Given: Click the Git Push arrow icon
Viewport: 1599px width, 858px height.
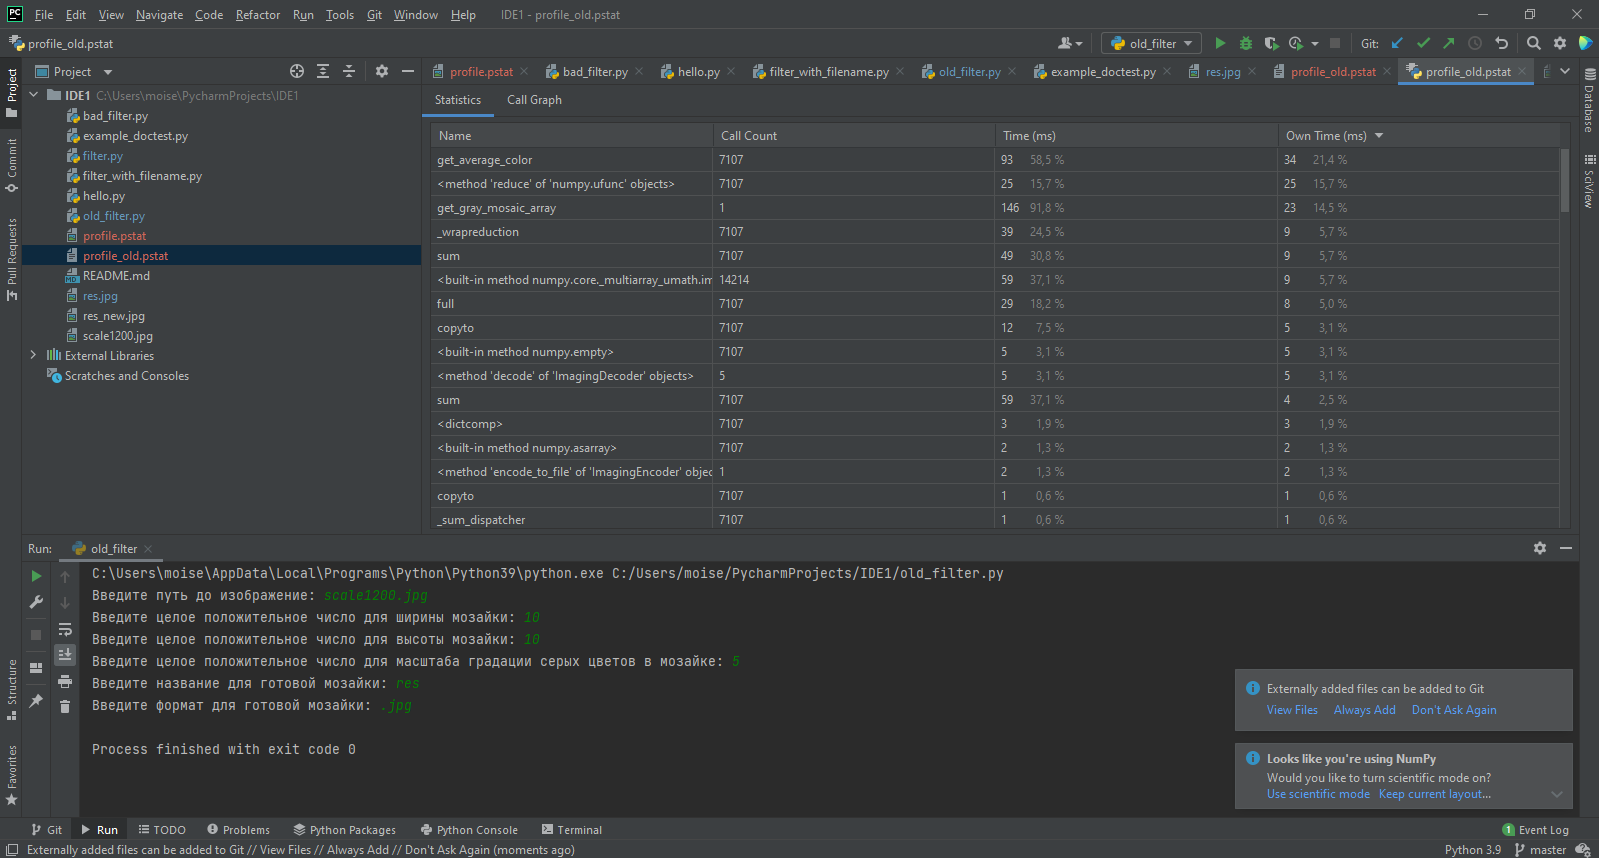Looking at the screenshot, I should coord(1448,43).
